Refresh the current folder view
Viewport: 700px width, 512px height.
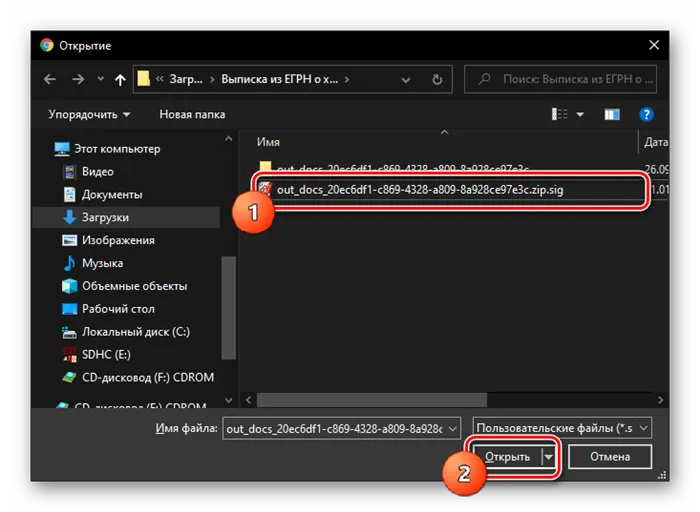pos(437,79)
